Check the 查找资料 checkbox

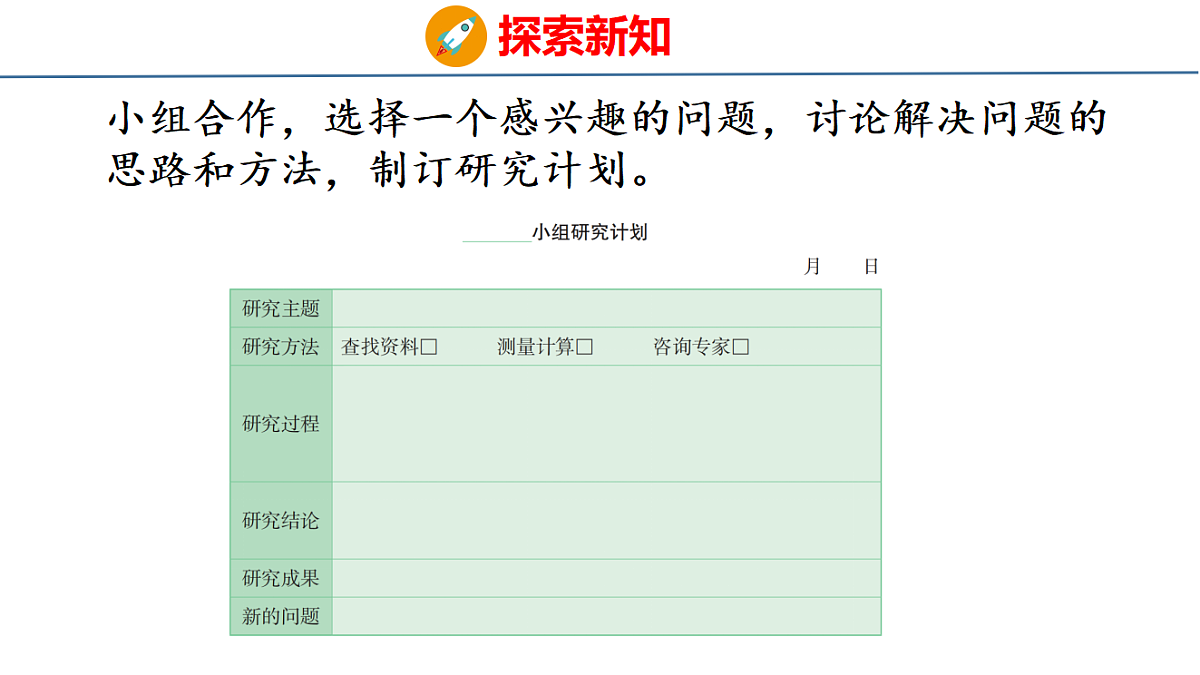(x=429, y=347)
